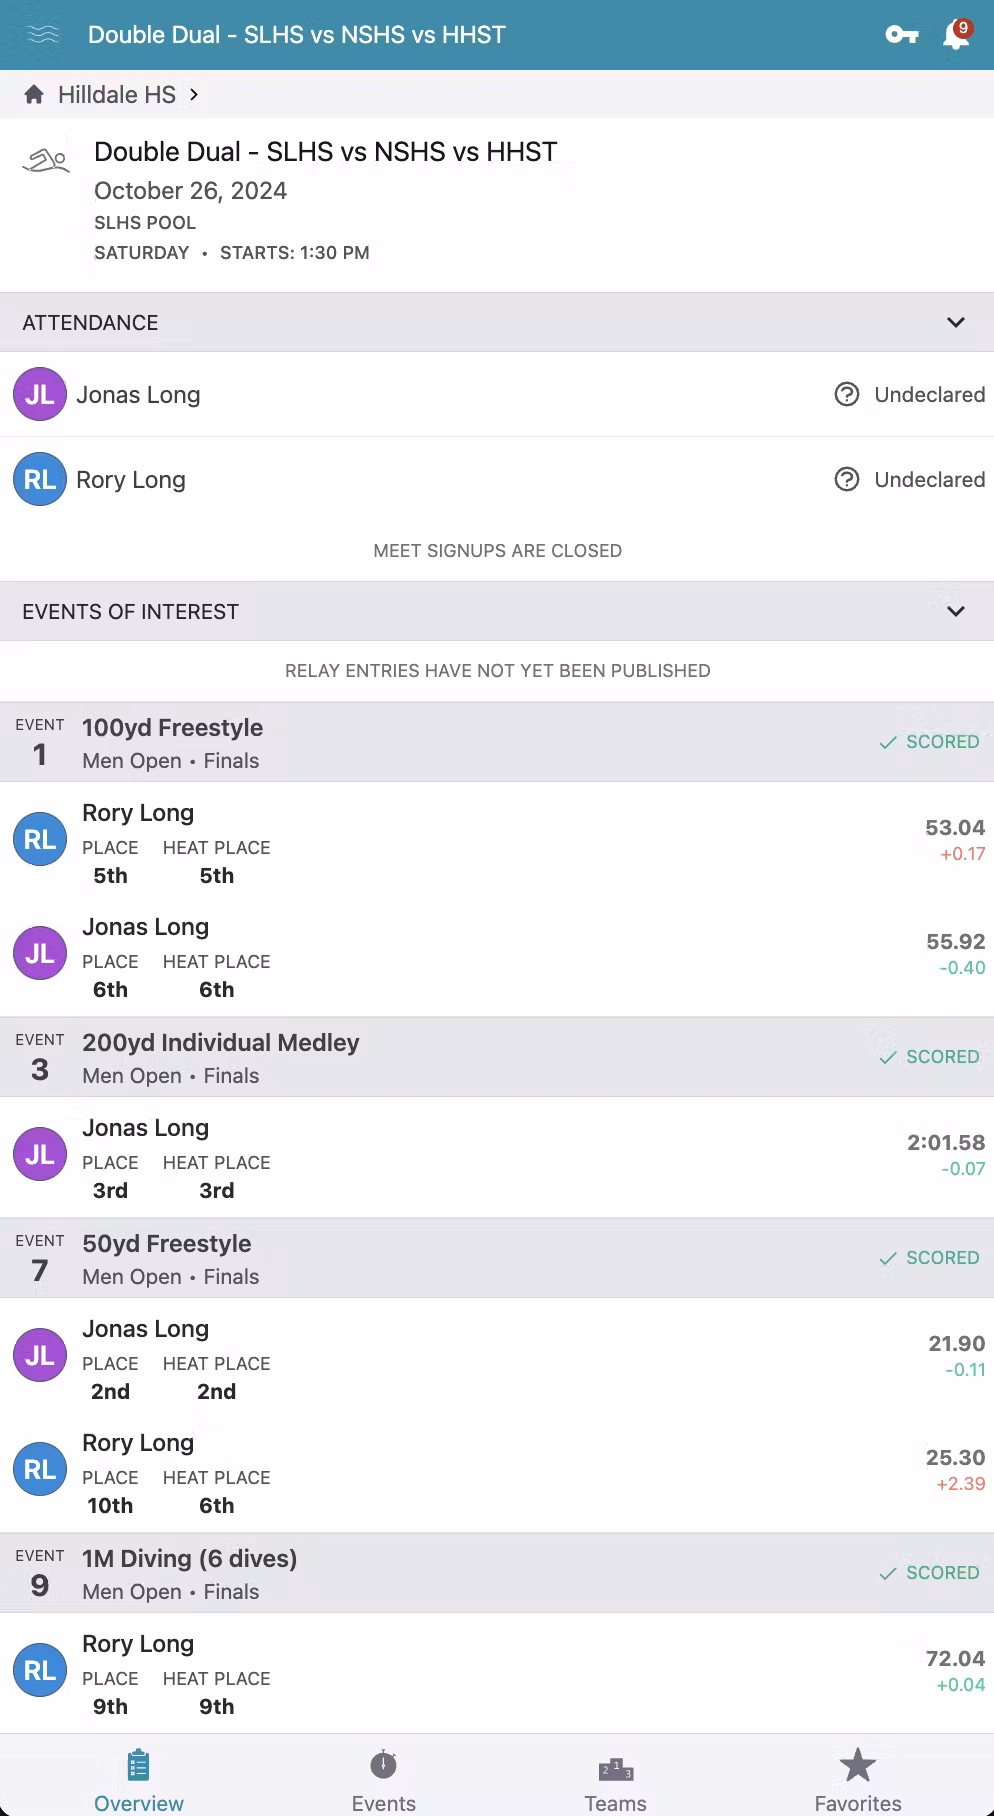Collapse the Events of Interest chevron
This screenshot has width=994, height=1816.
[956, 611]
